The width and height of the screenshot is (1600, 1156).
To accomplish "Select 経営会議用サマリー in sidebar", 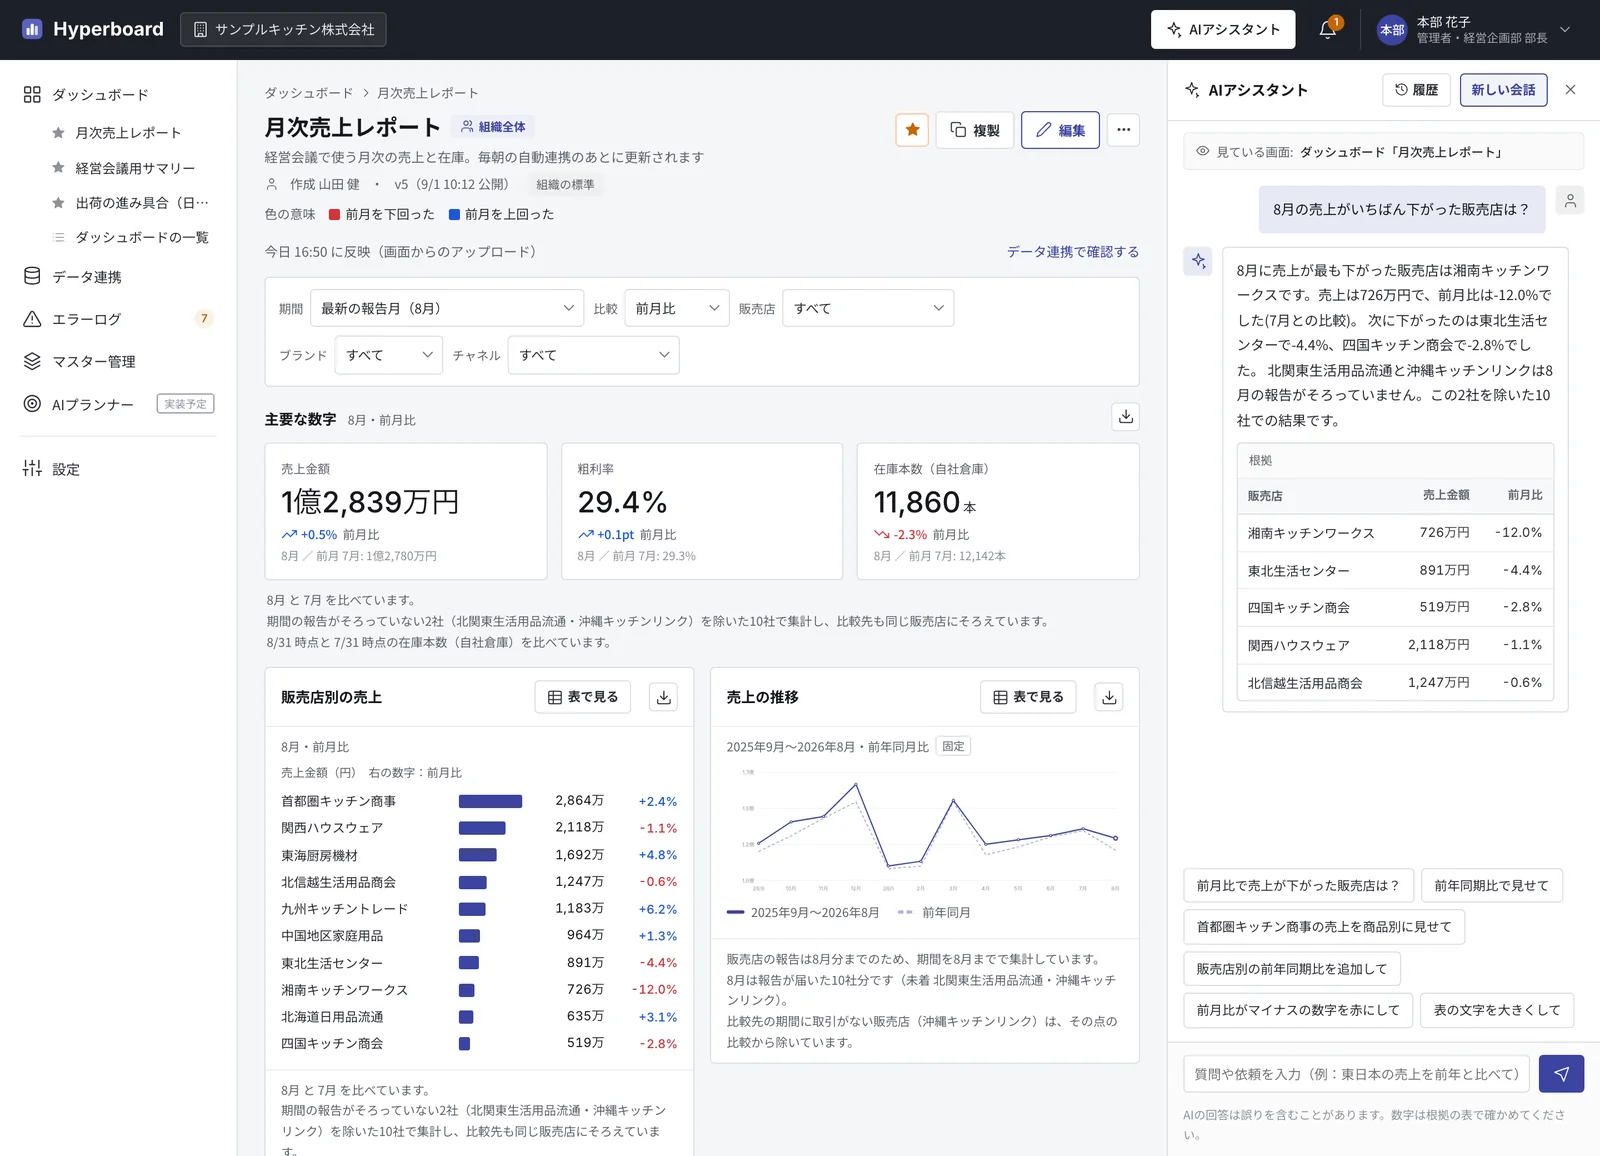I will click(x=135, y=168).
